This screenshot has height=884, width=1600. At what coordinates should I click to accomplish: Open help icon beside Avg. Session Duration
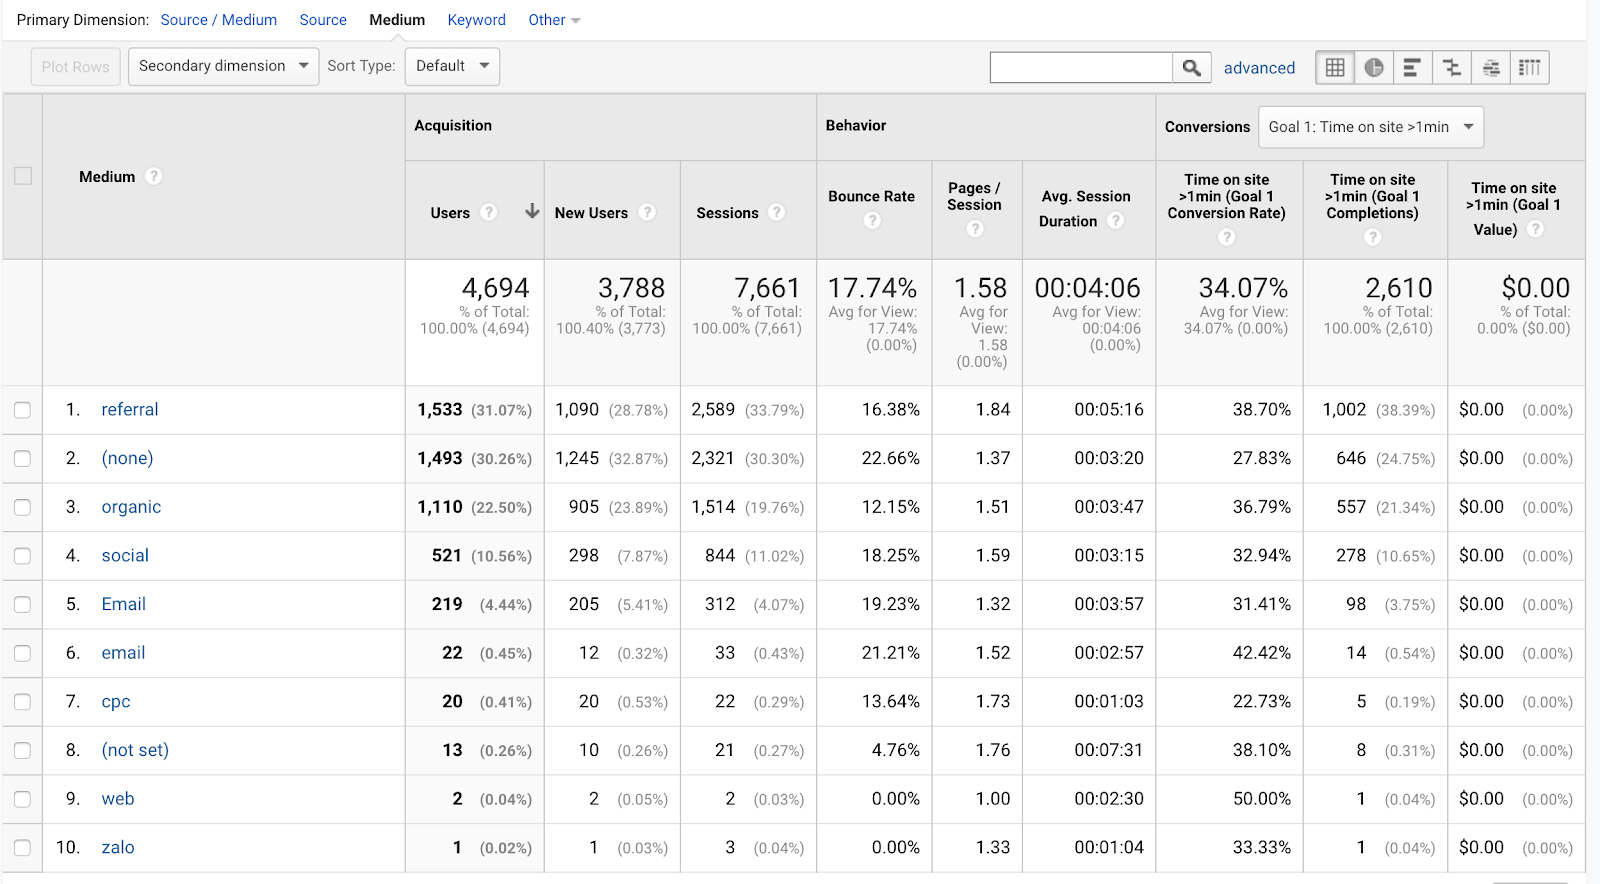pos(1116,220)
